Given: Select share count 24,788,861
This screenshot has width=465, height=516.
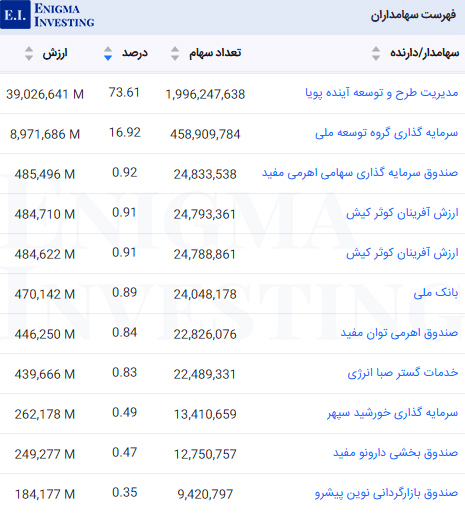Looking at the screenshot, I should 205,254.
